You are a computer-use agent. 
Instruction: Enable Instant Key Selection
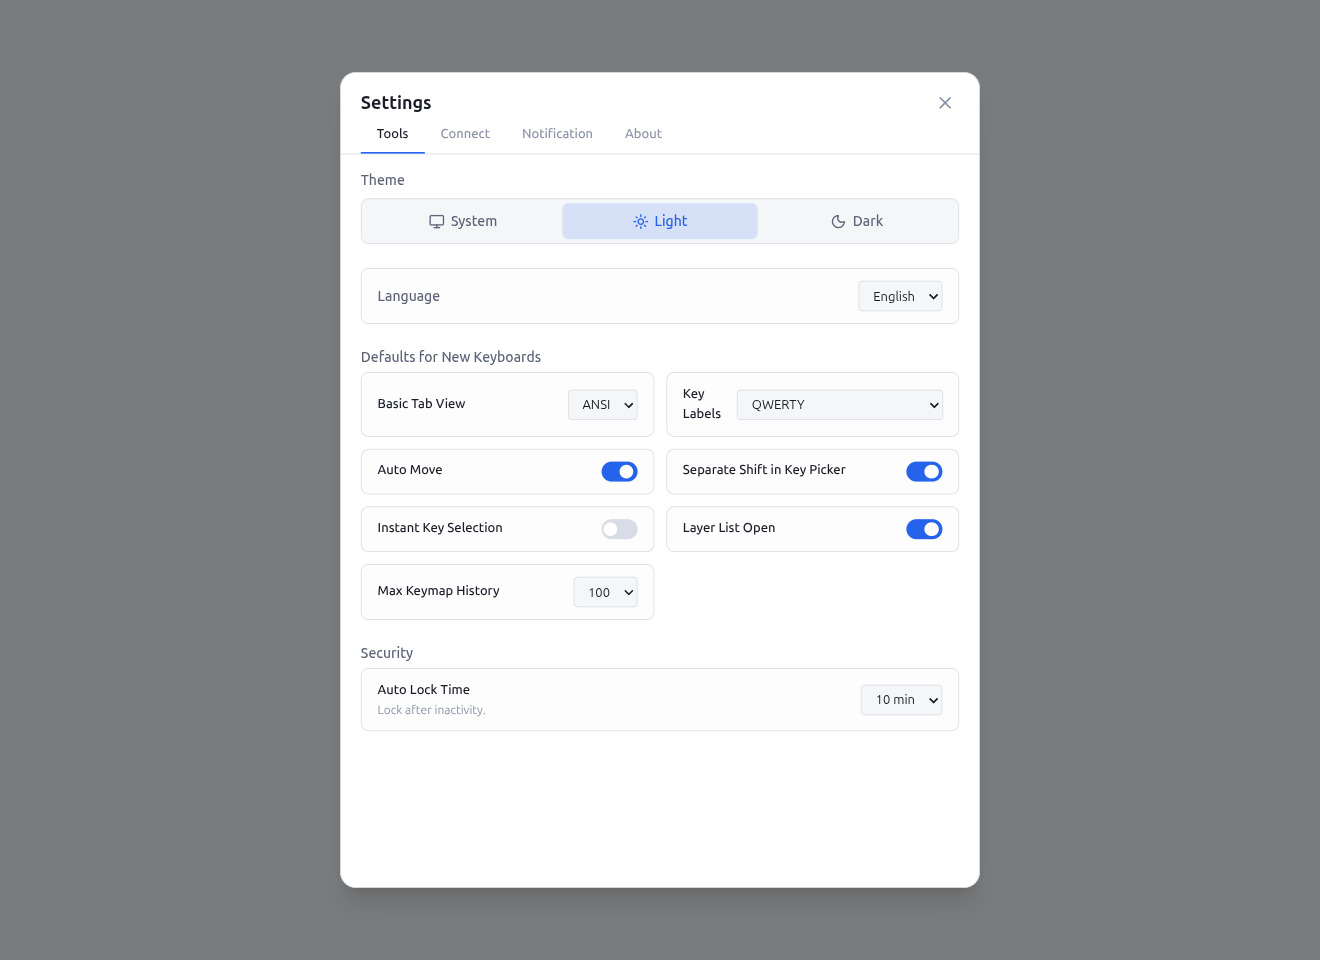(618, 529)
